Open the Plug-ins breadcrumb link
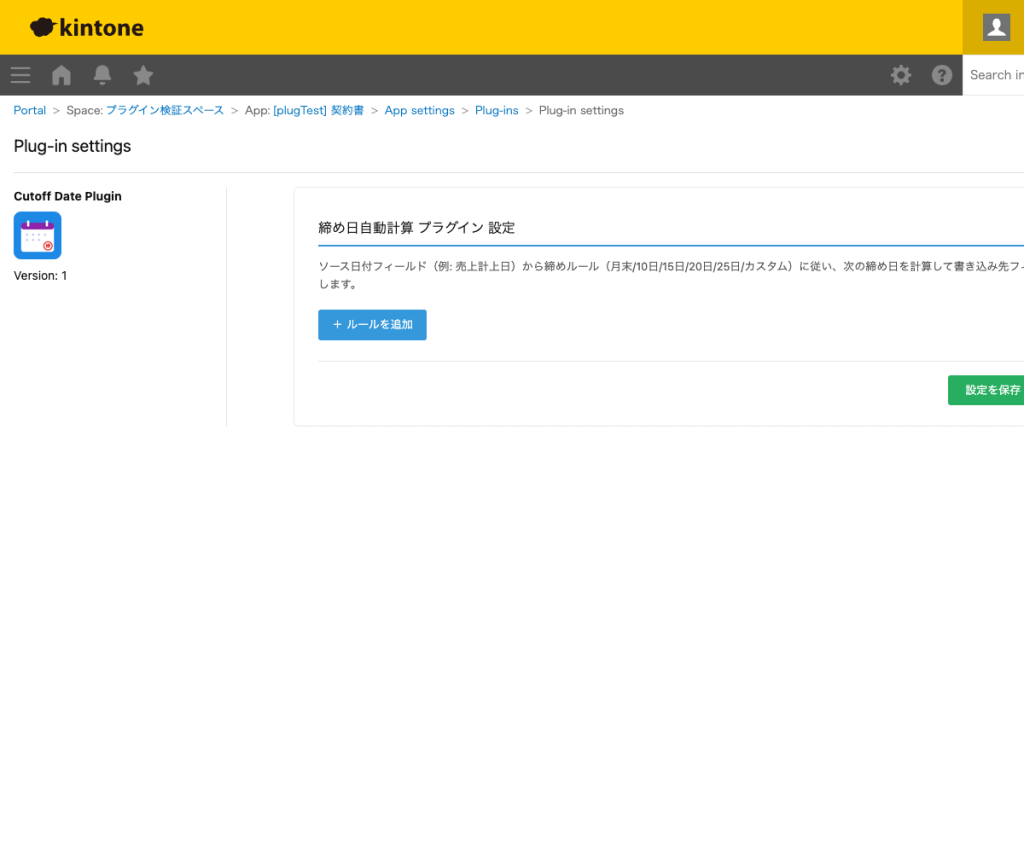Image resolution: width=1024 pixels, height=853 pixels. (x=497, y=110)
